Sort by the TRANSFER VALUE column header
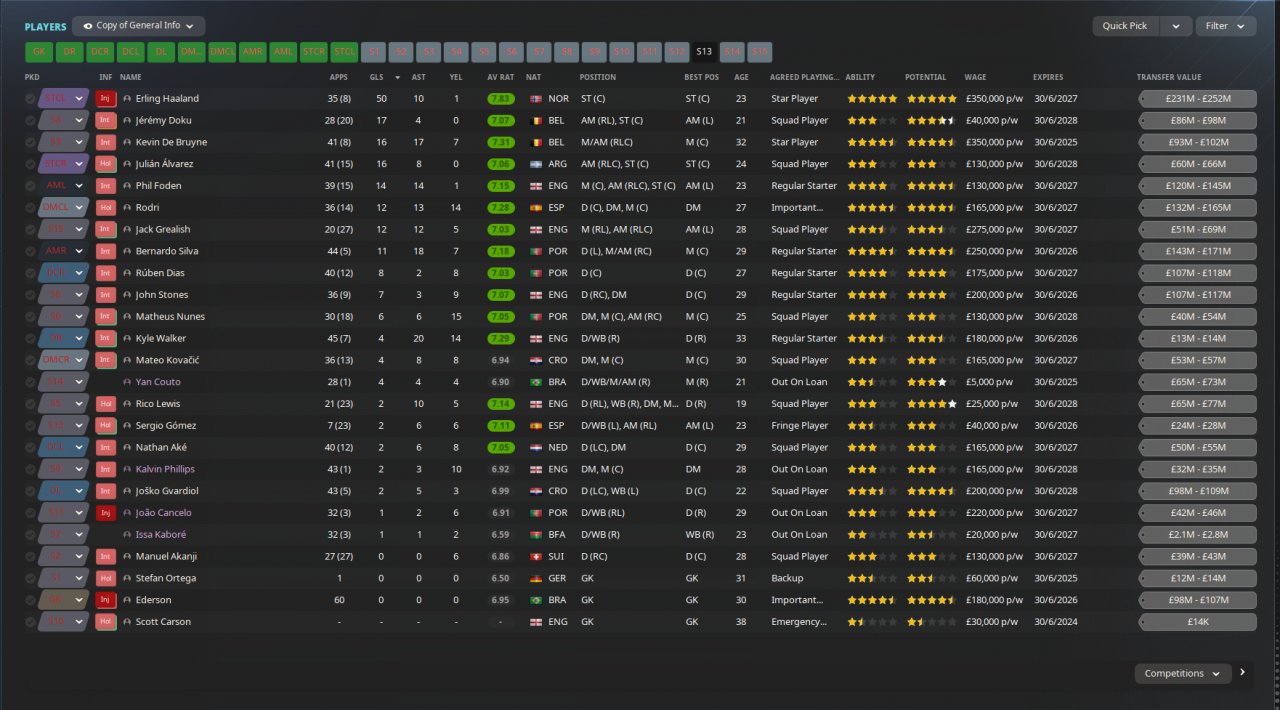This screenshot has height=710, width=1280. (1169, 77)
